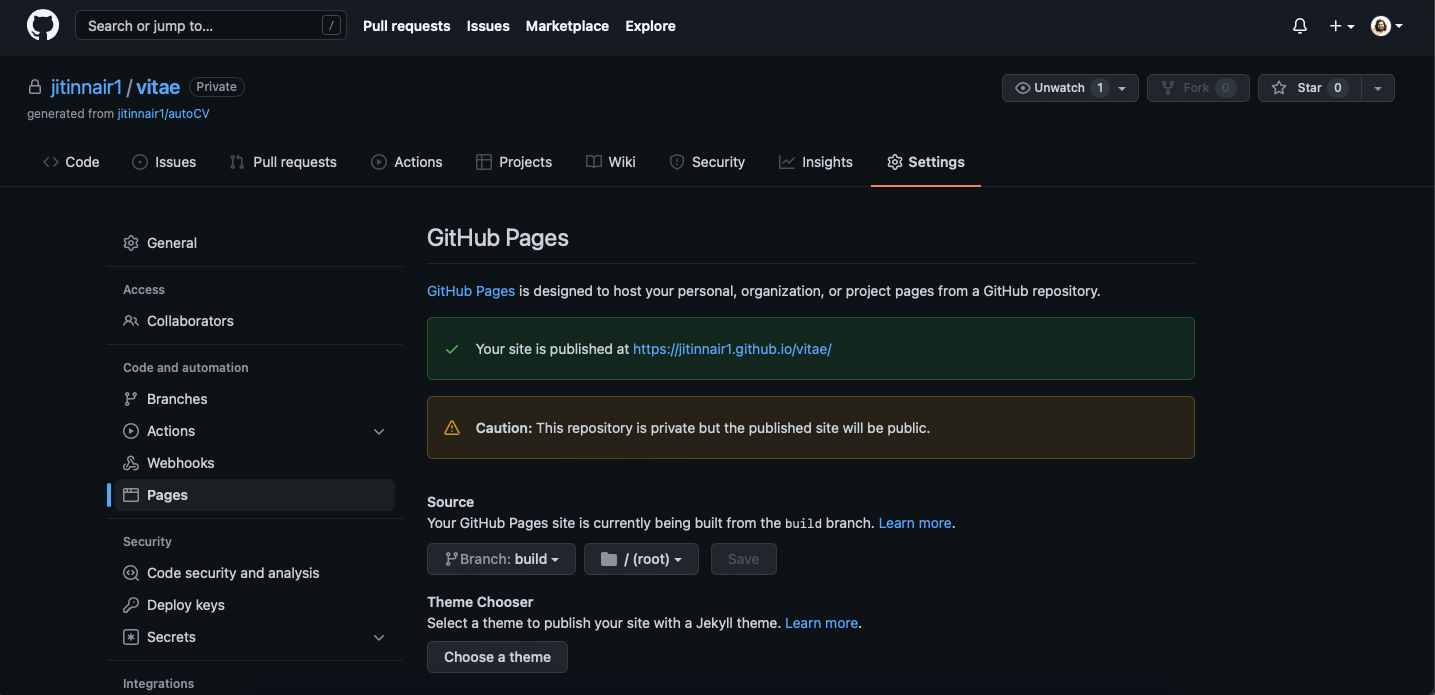
Task: Switch to the repository Issues tab
Action: click(164, 162)
